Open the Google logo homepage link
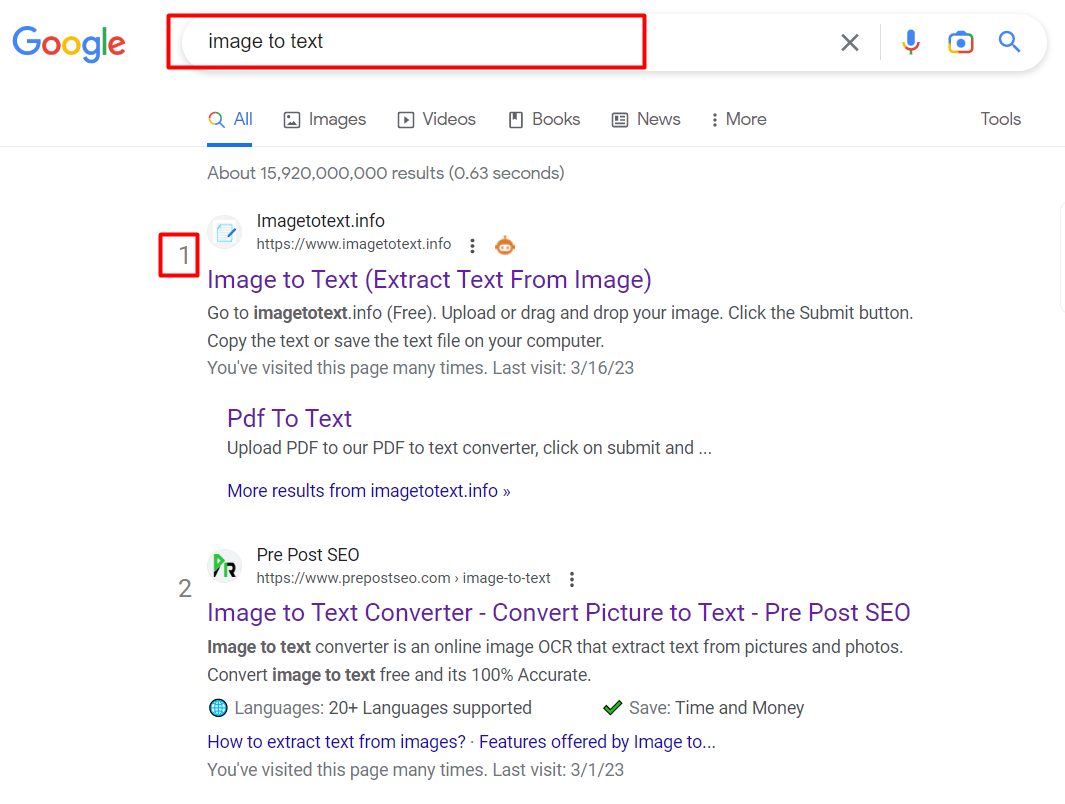 point(69,43)
